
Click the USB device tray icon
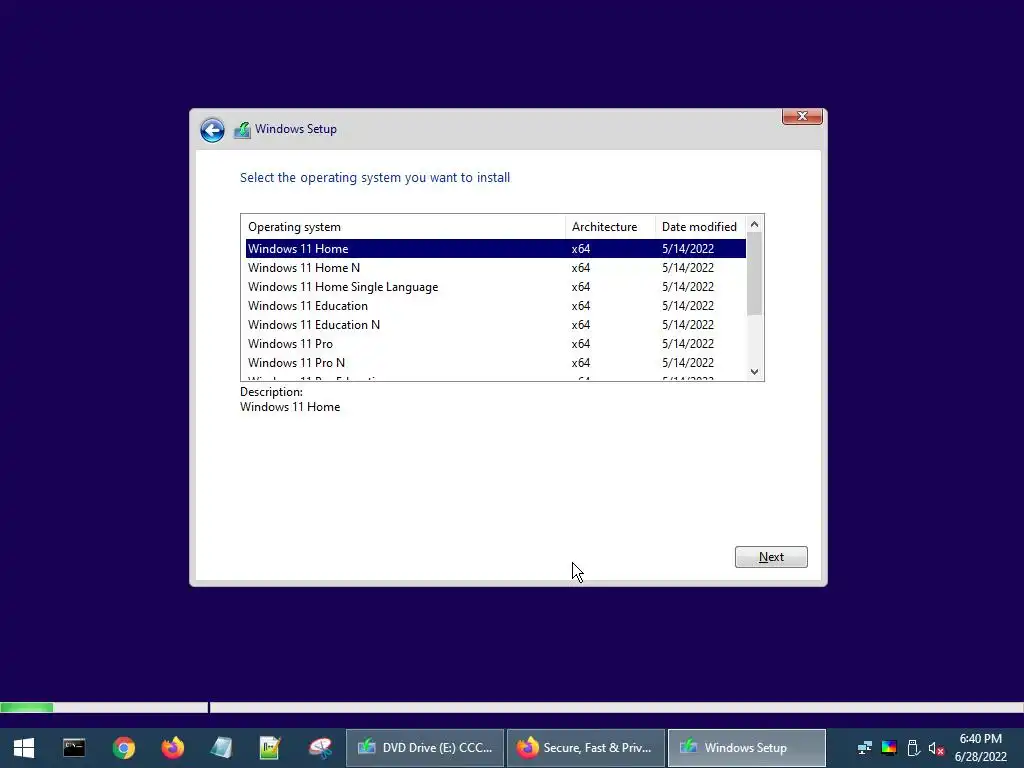[x=914, y=748]
